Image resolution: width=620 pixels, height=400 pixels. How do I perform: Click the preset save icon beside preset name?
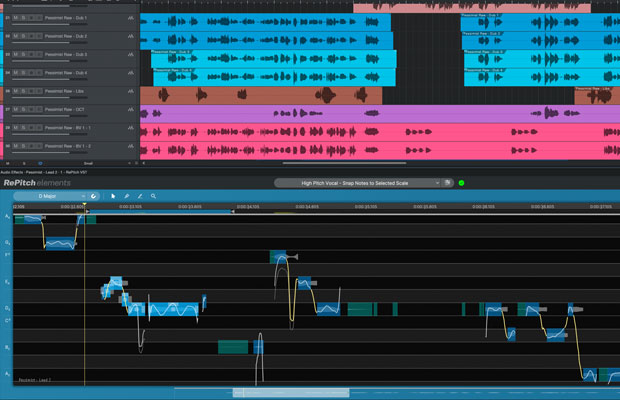(449, 183)
